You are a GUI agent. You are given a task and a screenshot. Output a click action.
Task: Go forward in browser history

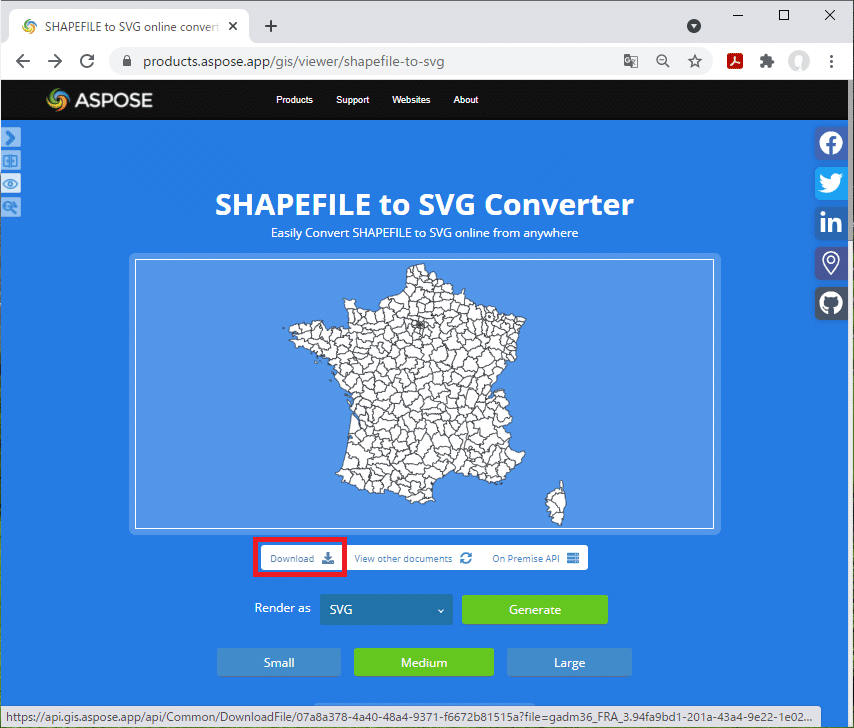pyautogui.click(x=55, y=61)
